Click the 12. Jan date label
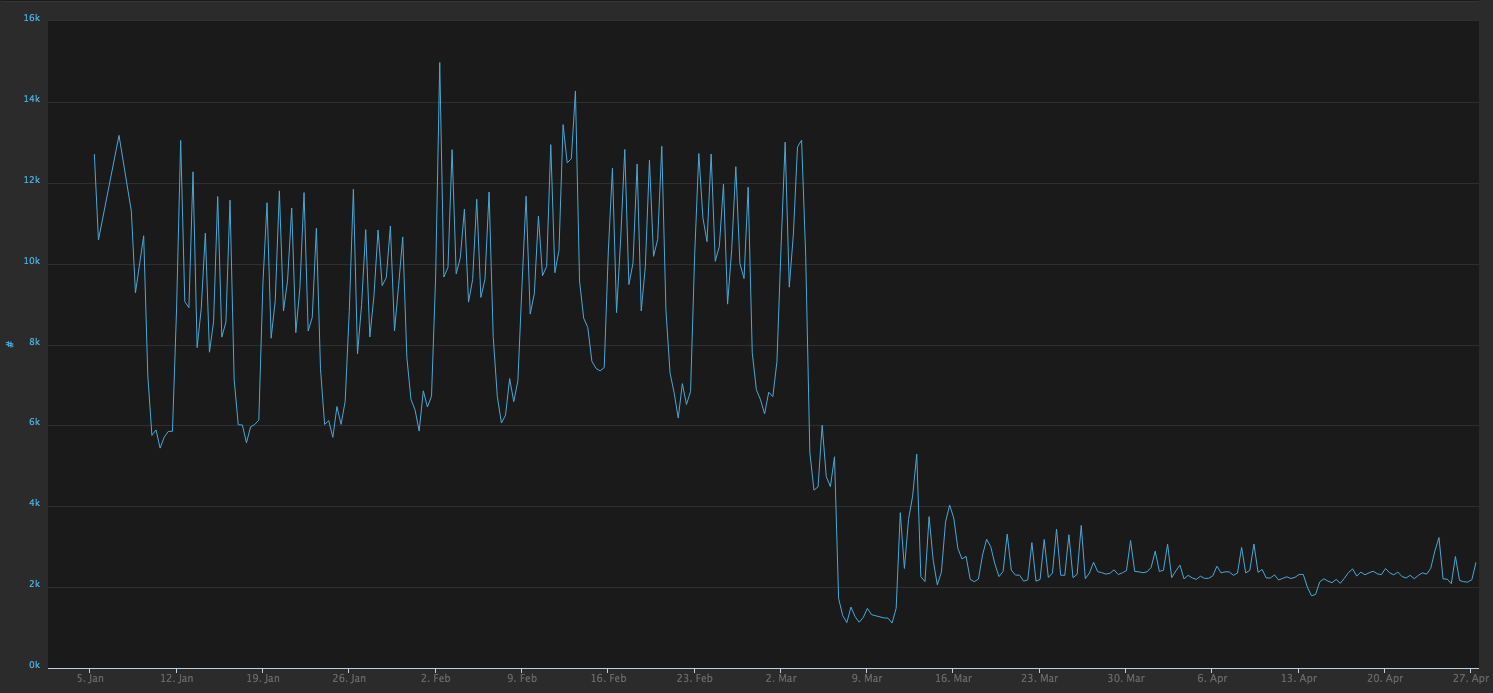 tap(177, 678)
